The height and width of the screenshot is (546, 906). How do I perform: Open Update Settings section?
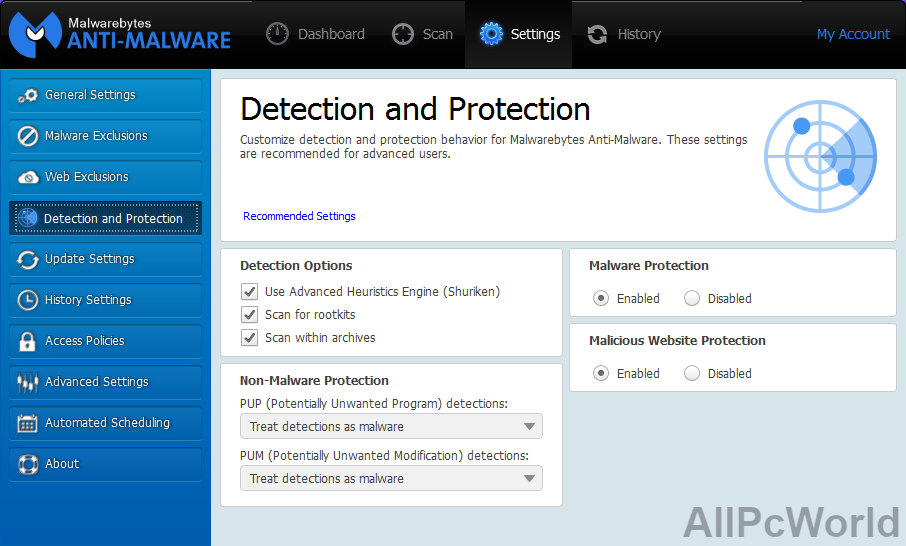point(106,259)
